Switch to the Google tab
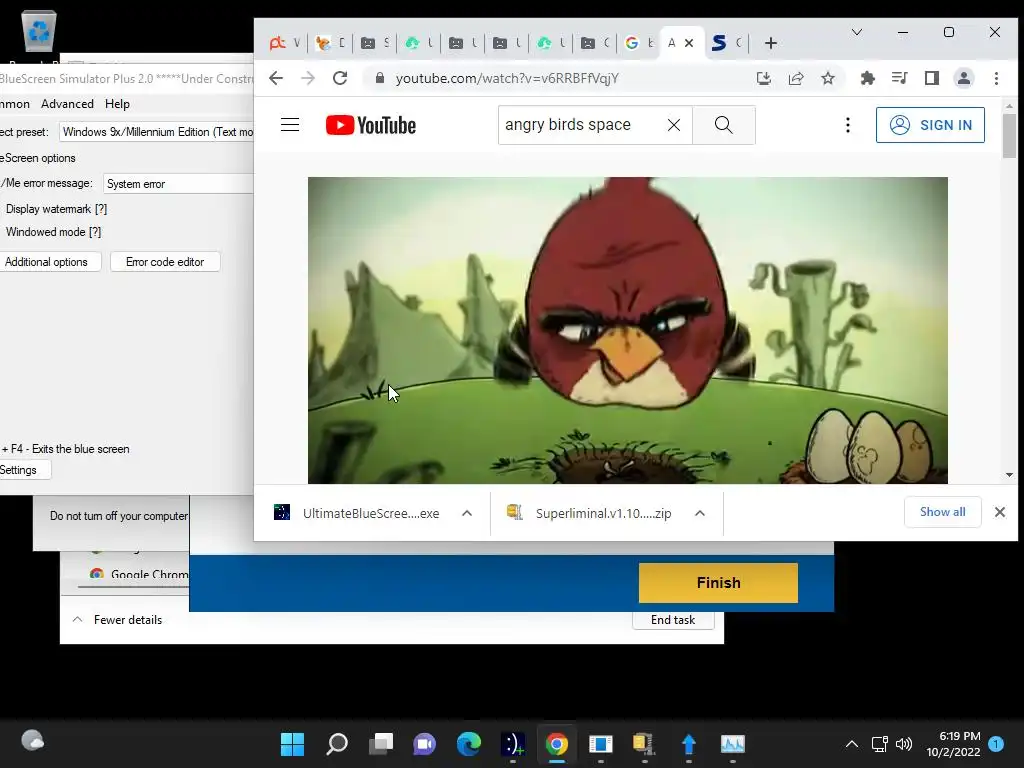Screen dimensions: 1024x768 pyautogui.click(x=639, y=43)
